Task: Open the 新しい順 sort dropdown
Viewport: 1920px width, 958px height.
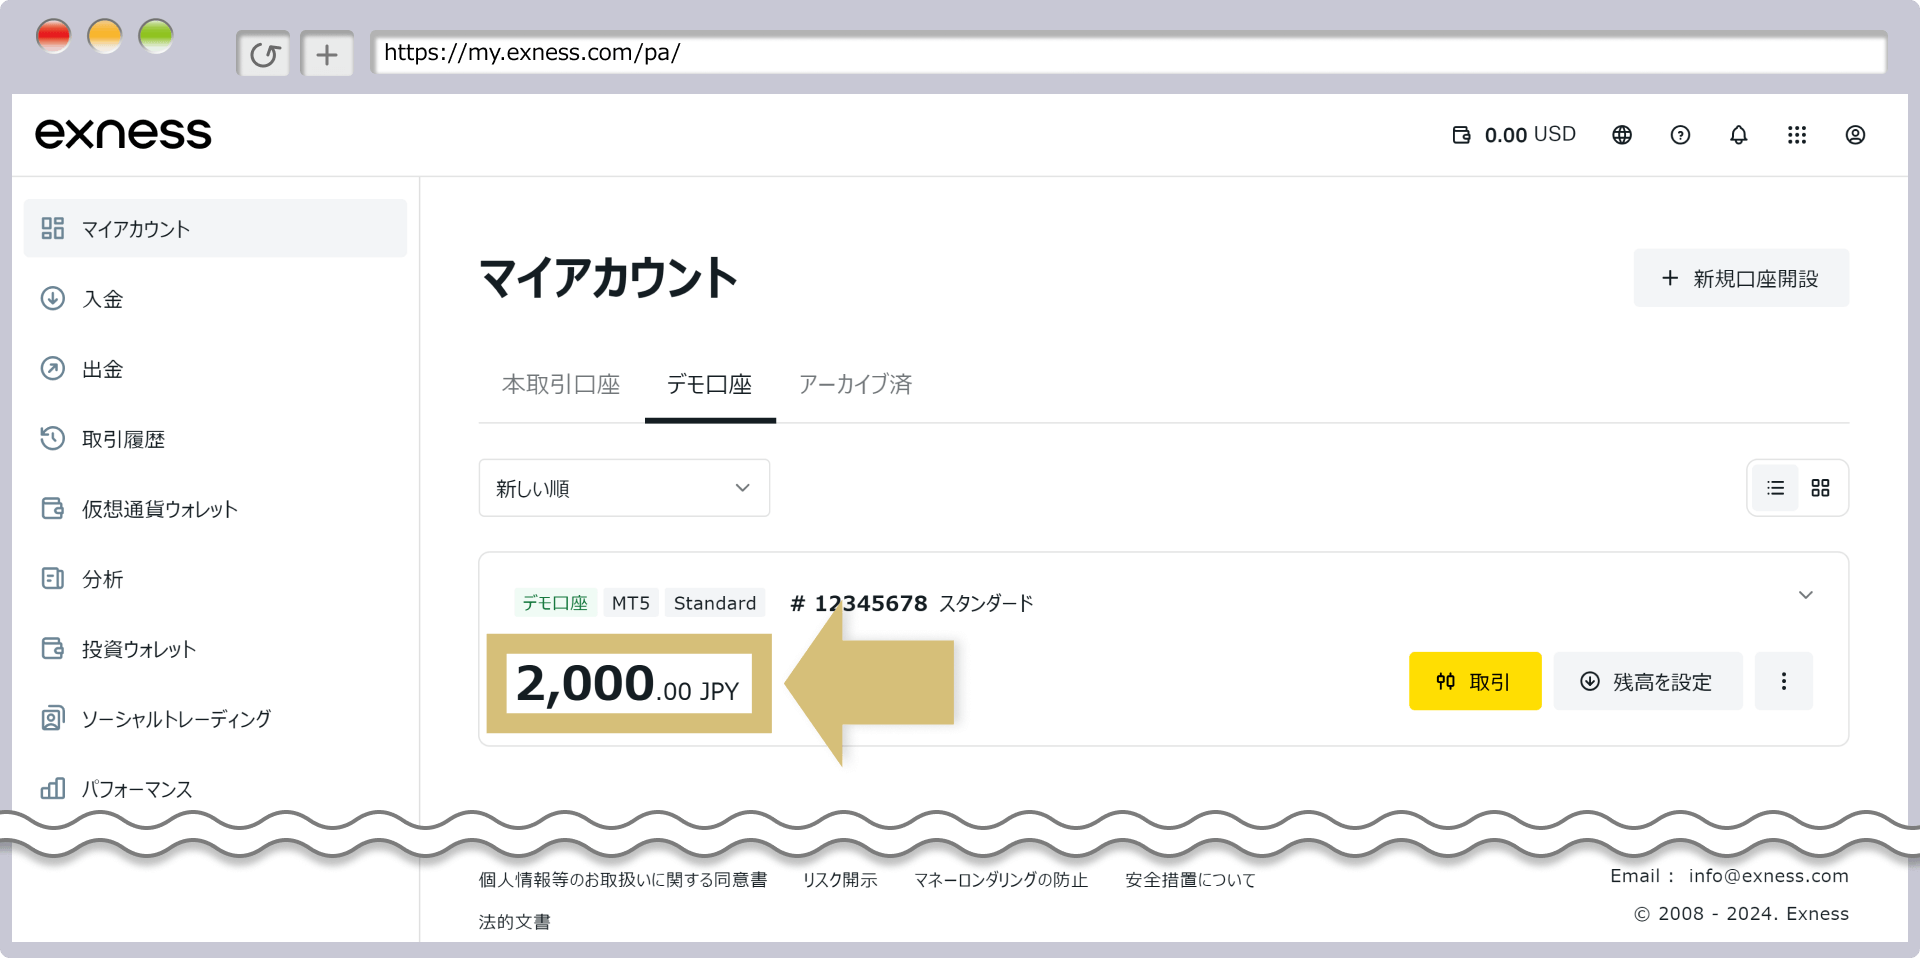Action: point(624,488)
